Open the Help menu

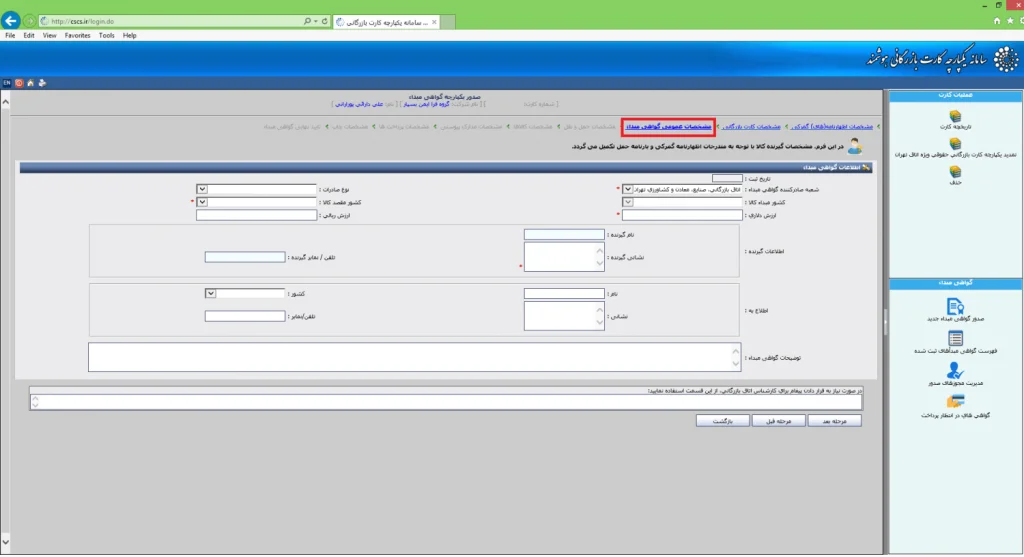(x=129, y=35)
